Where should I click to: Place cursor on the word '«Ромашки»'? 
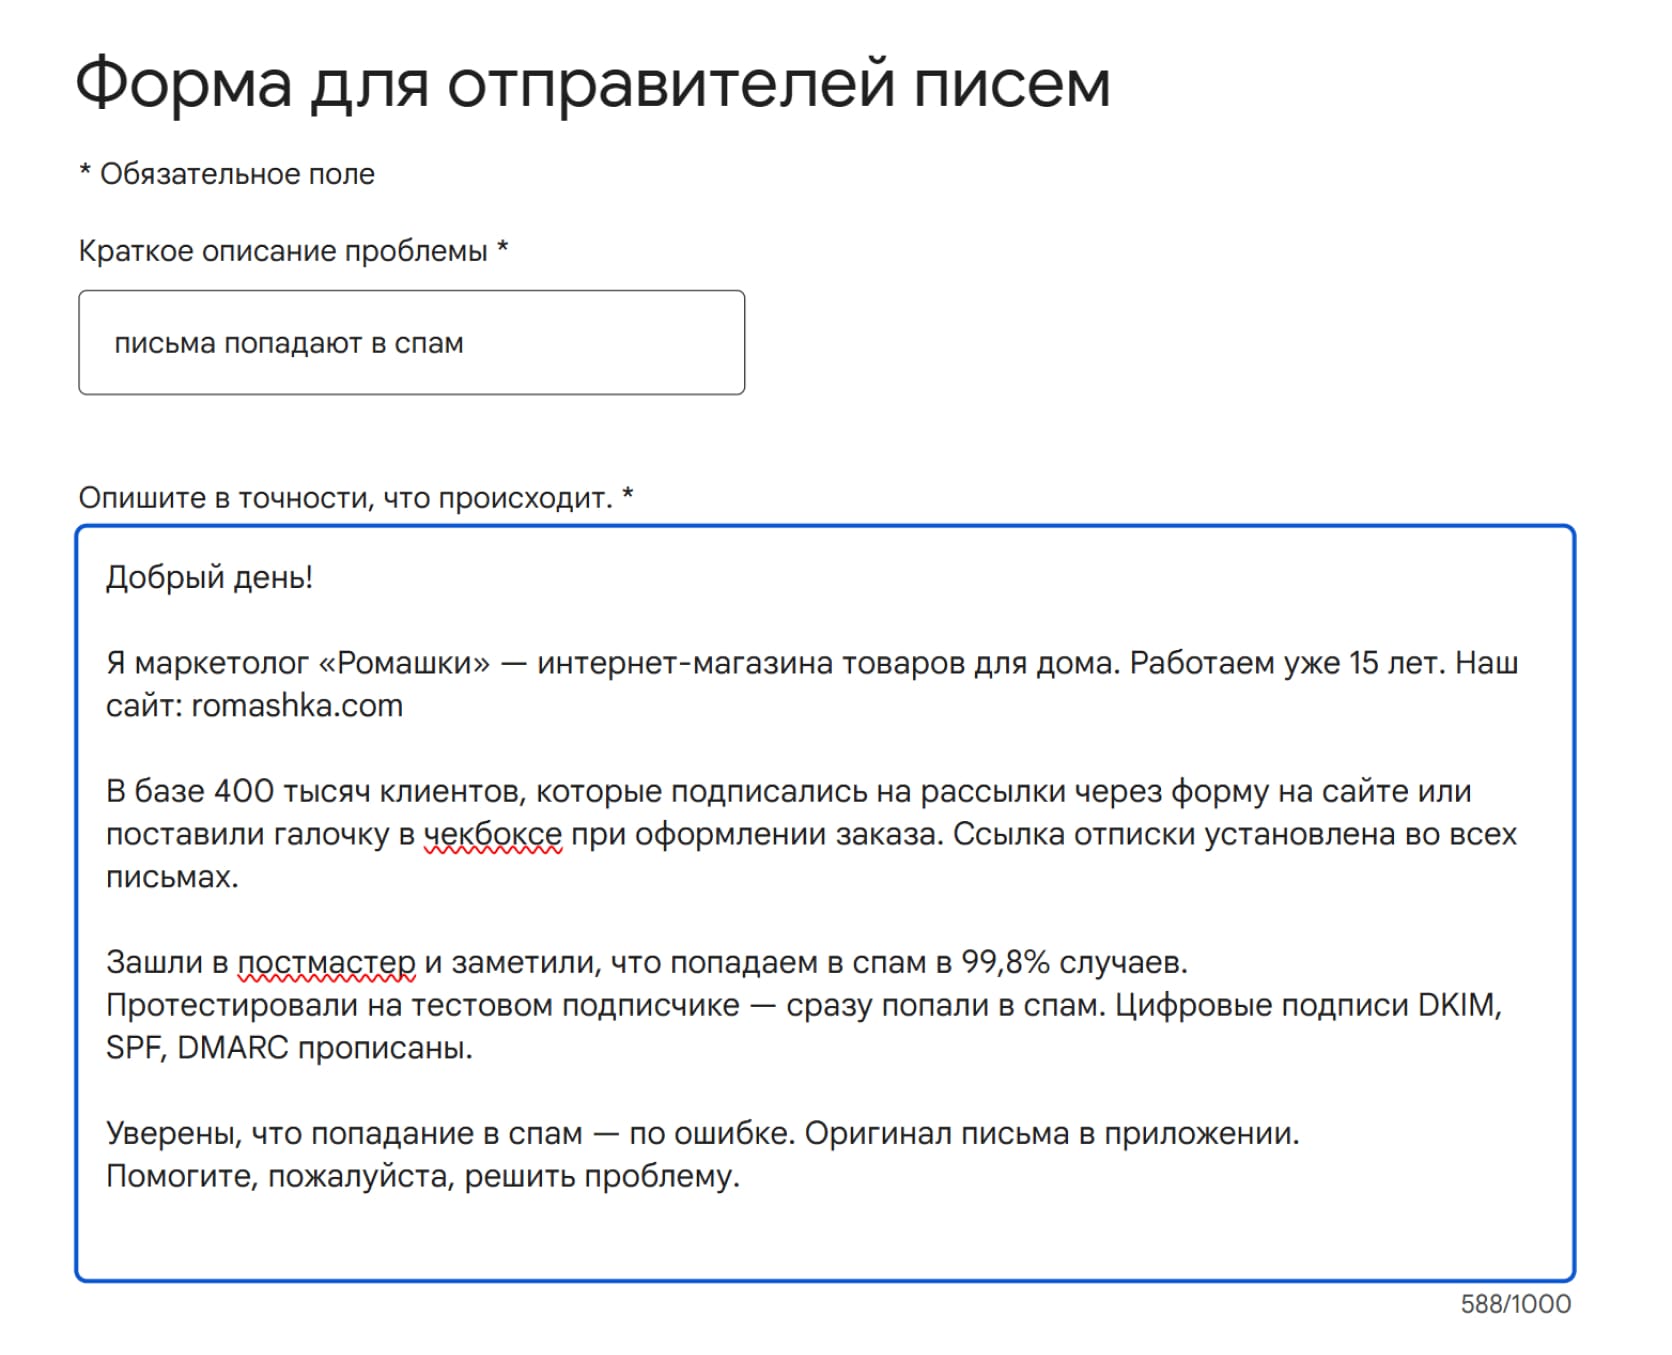point(405,663)
